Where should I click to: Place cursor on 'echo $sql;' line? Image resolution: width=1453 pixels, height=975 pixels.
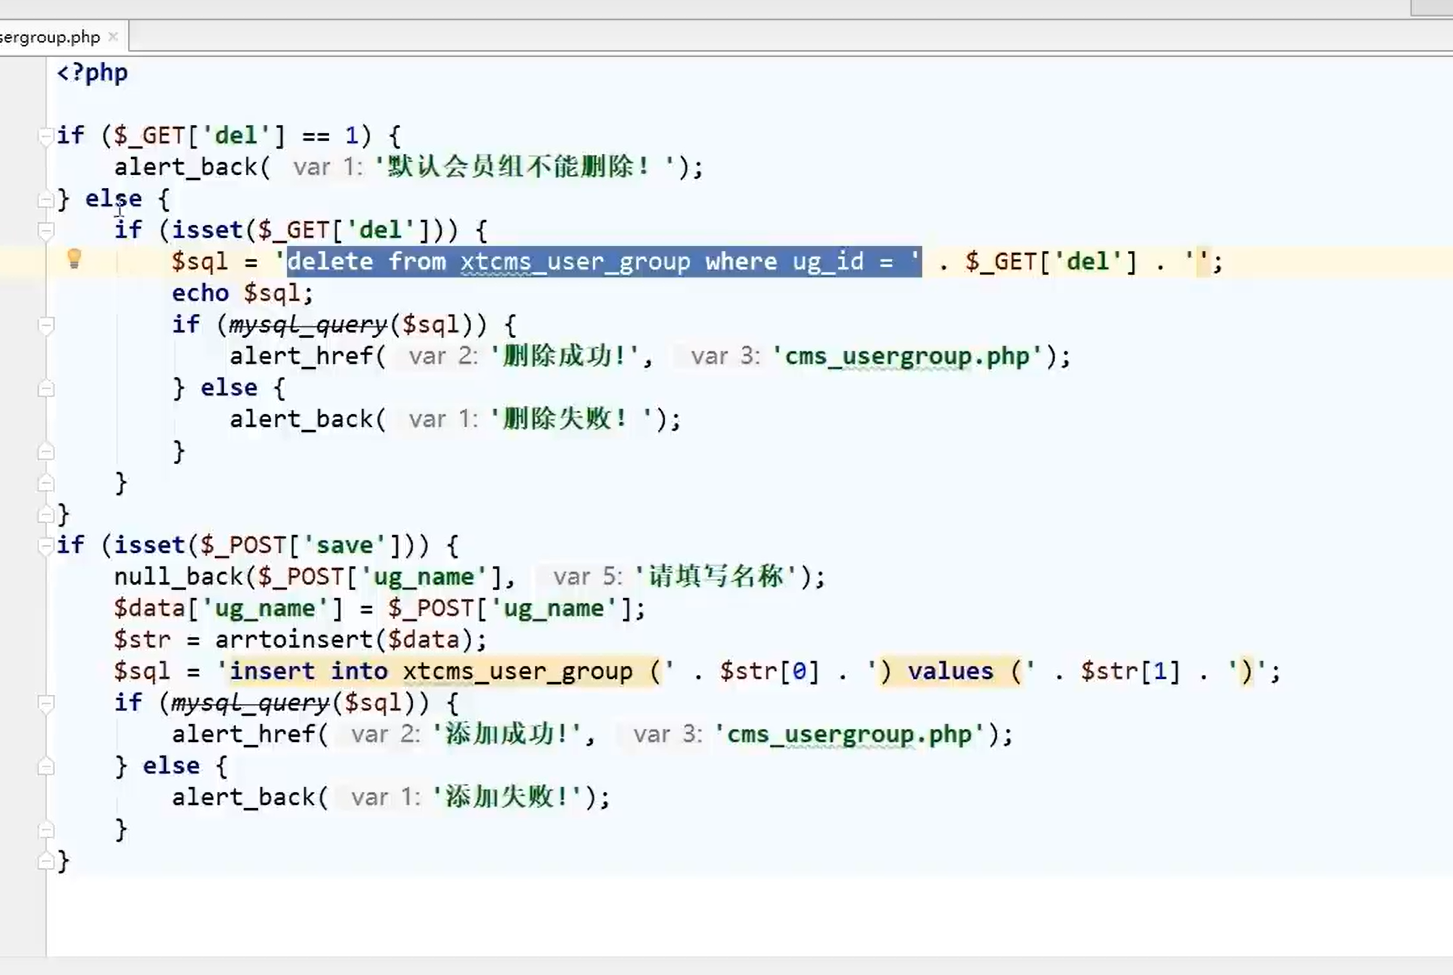pyautogui.click(x=242, y=293)
